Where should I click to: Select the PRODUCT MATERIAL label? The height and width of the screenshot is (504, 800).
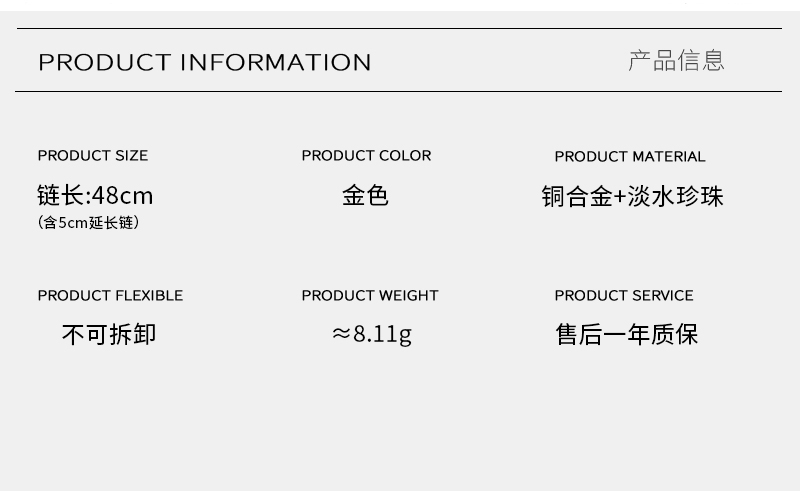click(x=630, y=157)
